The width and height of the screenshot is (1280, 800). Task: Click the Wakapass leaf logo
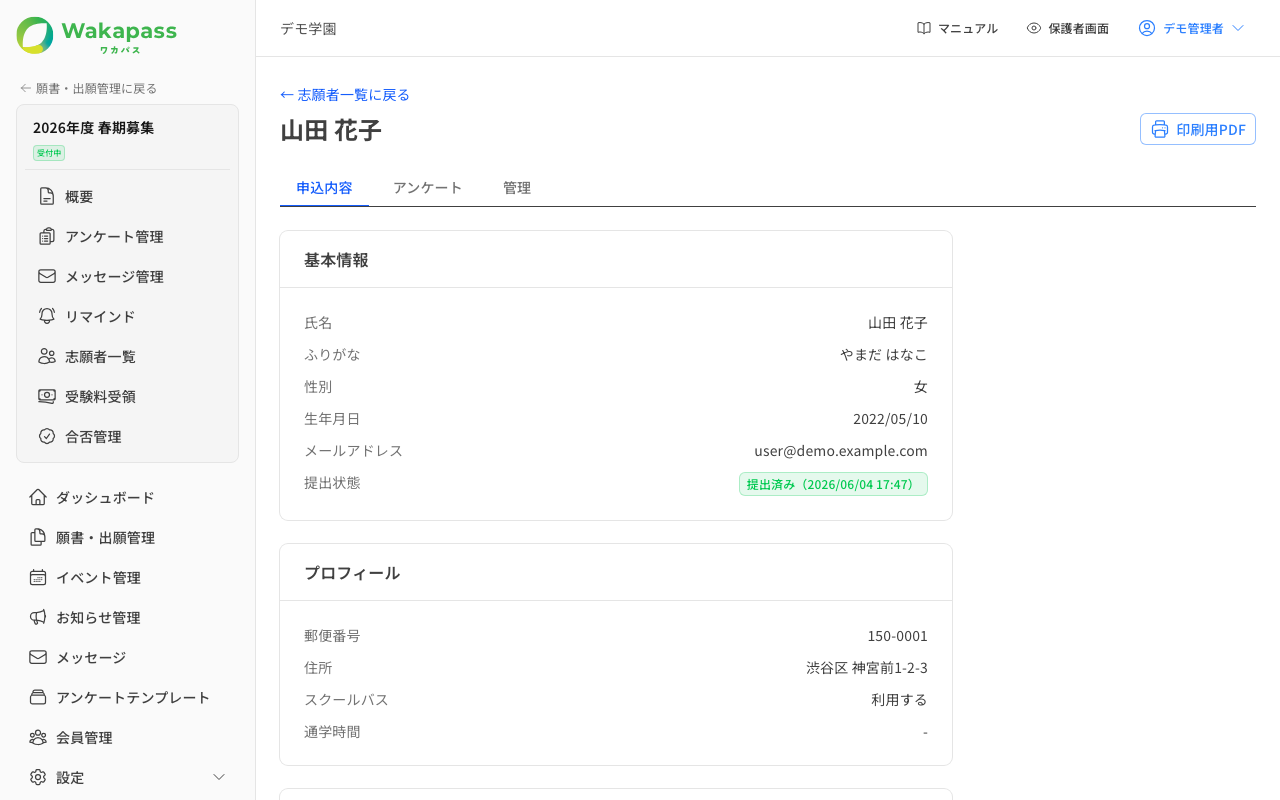tap(35, 35)
